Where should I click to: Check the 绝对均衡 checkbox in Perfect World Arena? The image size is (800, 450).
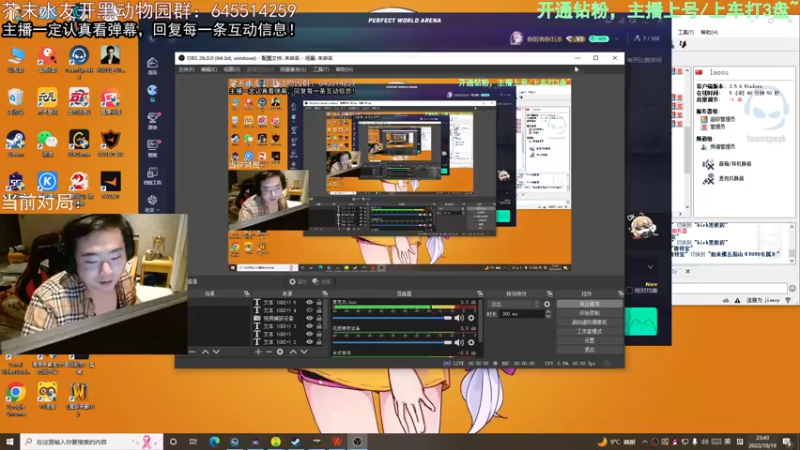tap(630, 290)
